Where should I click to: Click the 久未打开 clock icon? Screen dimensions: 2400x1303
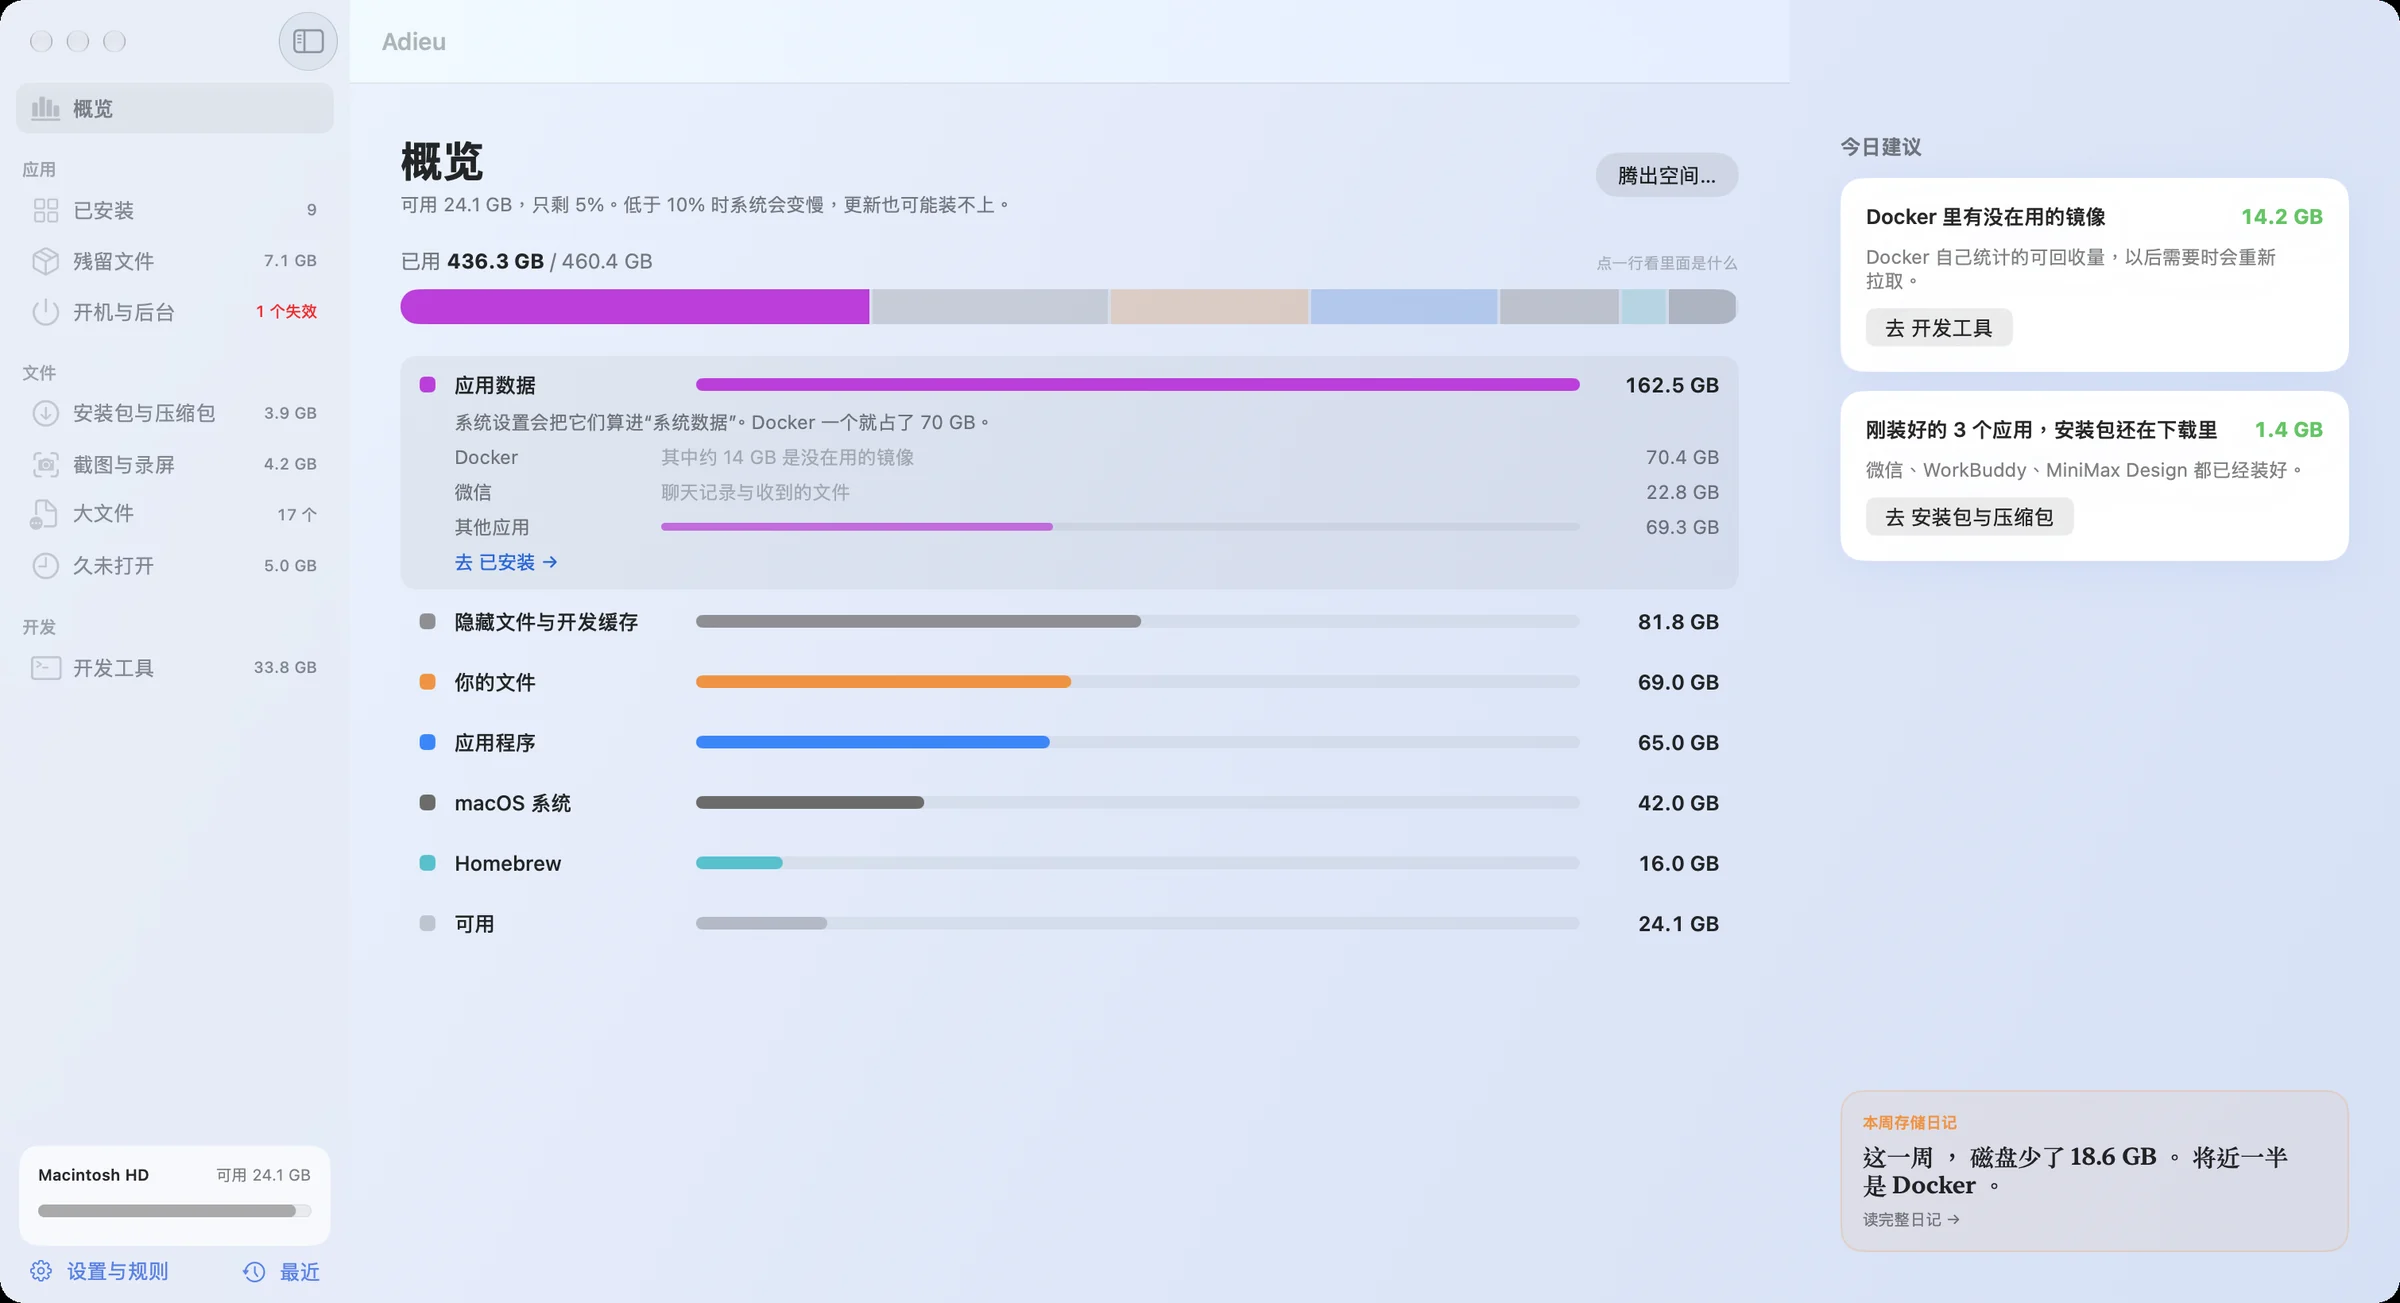(x=46, y=565)
